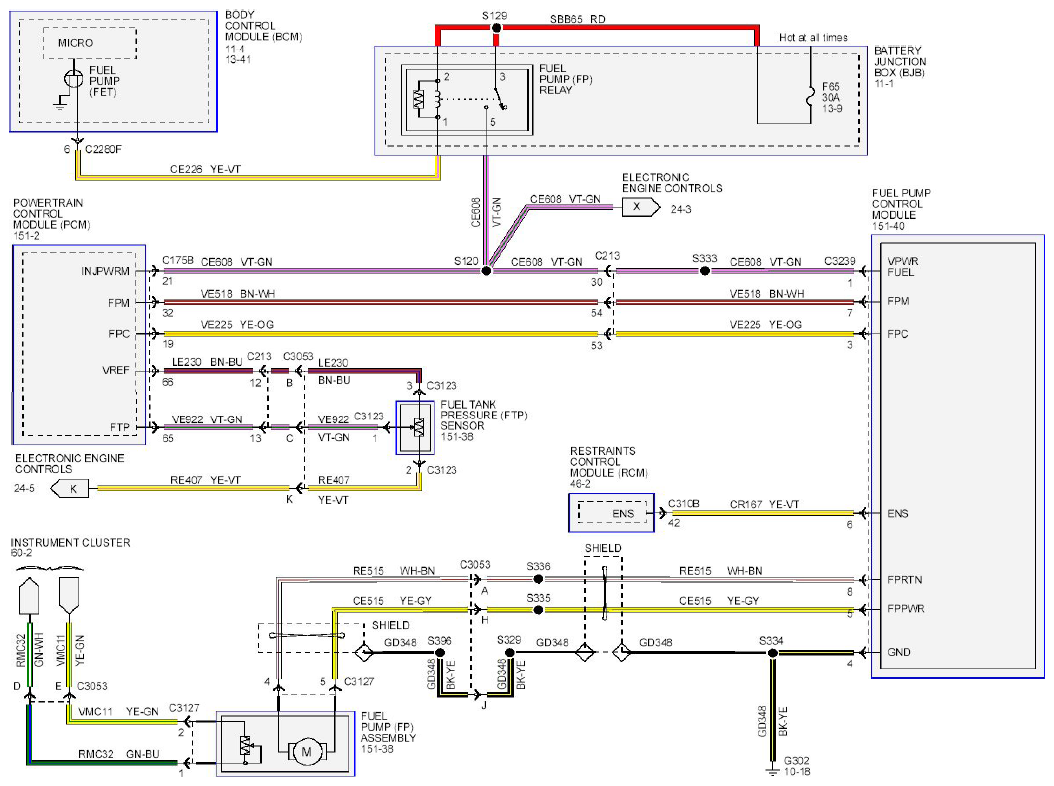The width and height of the screenshot is (1054, 786).
Task: Click the FTP pin label in the PCM
Action: point(120,427)
